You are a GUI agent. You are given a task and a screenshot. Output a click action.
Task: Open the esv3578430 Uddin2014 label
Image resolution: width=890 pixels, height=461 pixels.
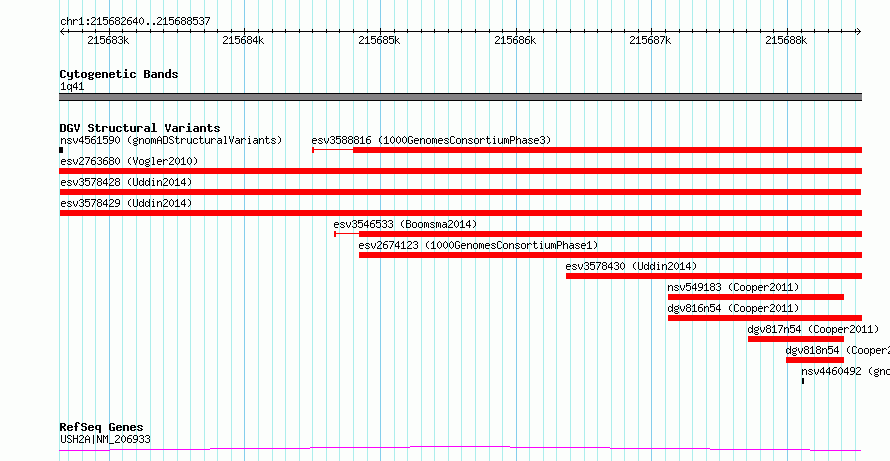tap(631, 266)
